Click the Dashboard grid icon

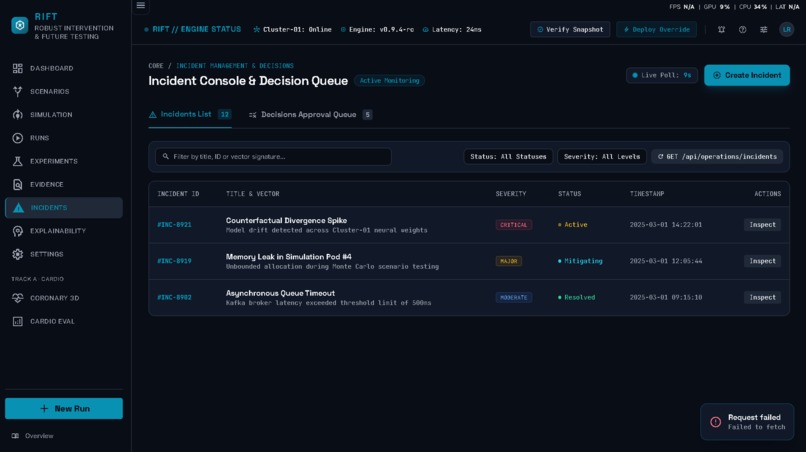pos(17,68)
